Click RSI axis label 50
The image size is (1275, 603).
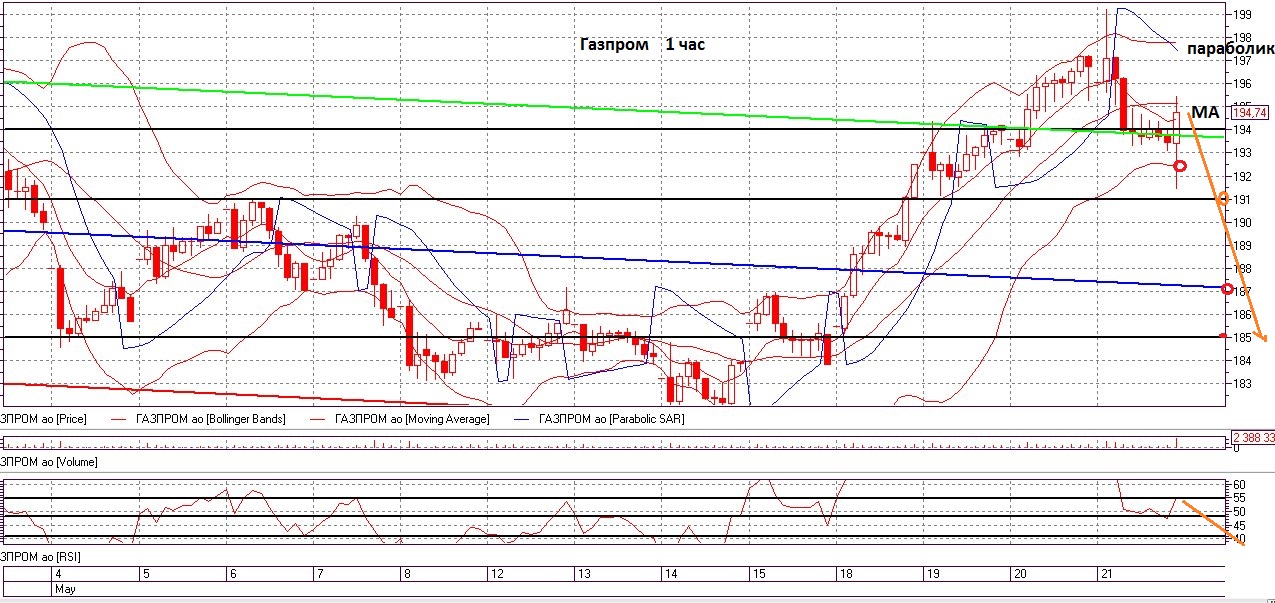tap(1239, 512)
